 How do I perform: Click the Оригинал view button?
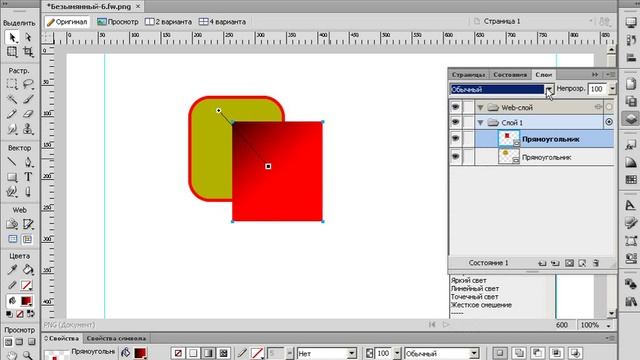pos(67,22)
